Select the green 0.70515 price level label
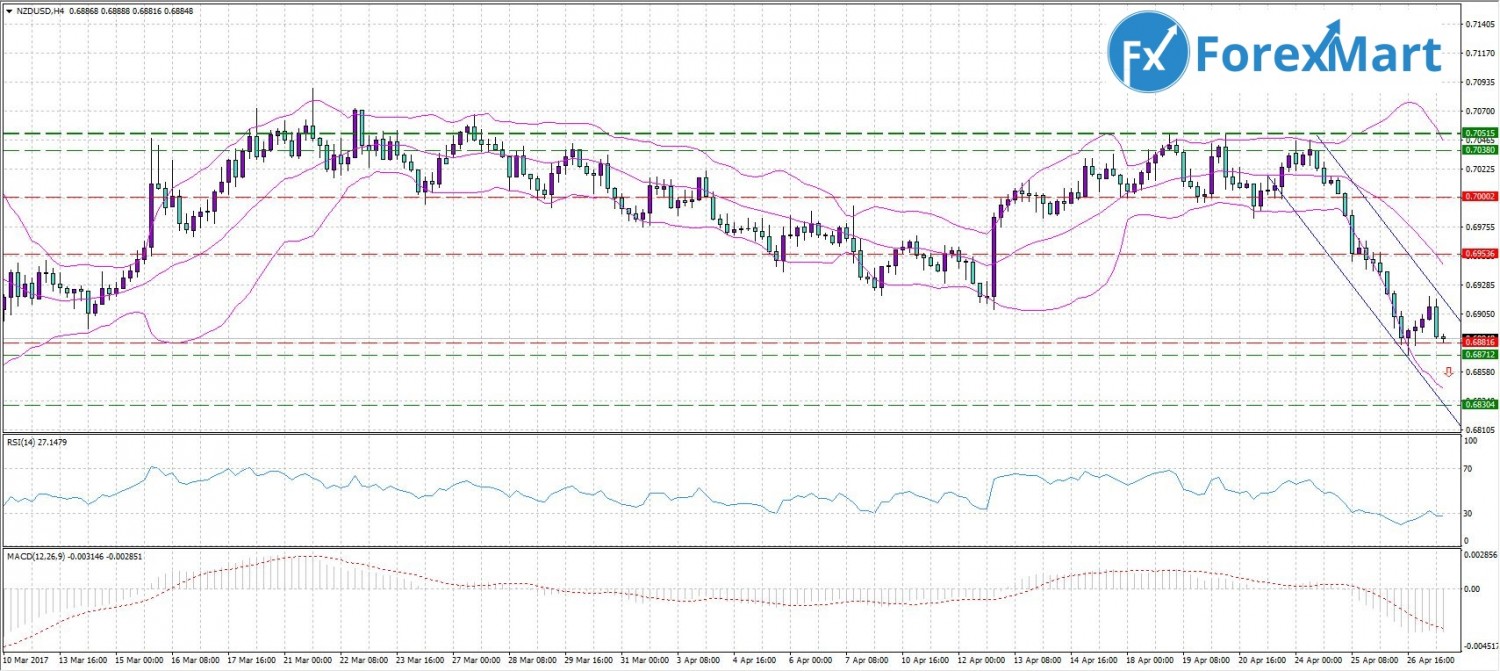 (x=1479, y=133)
